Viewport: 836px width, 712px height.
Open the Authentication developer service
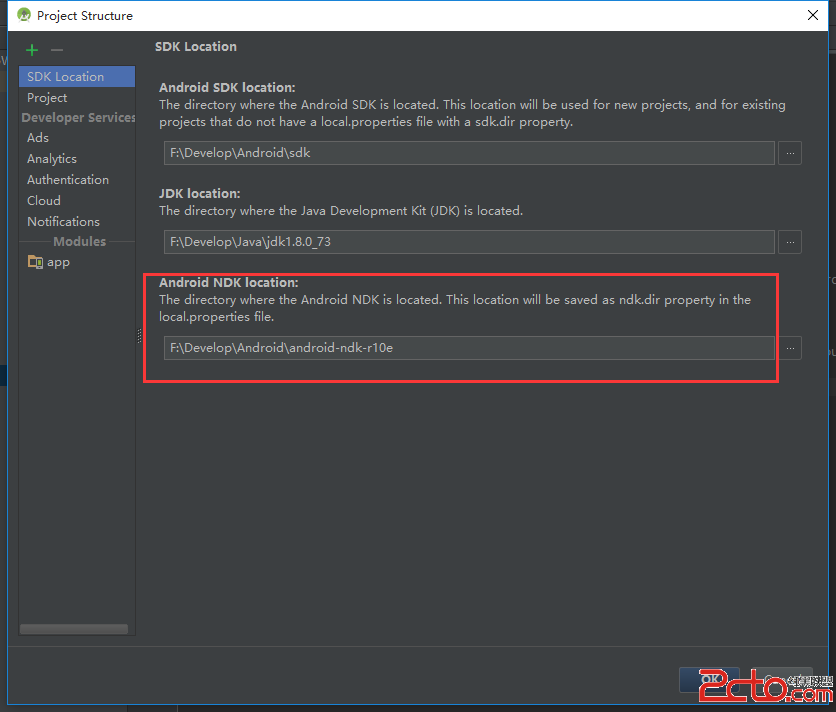(x=68, y=180)
